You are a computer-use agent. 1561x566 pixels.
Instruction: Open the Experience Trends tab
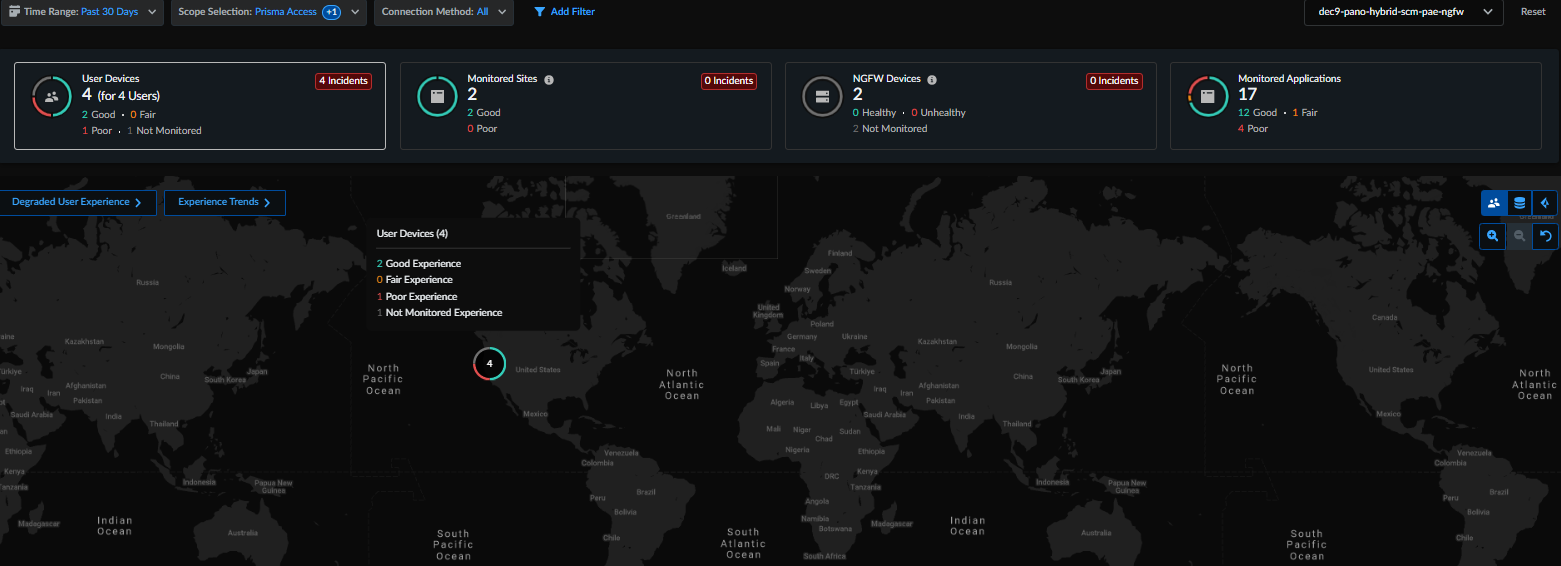[225, 202]
